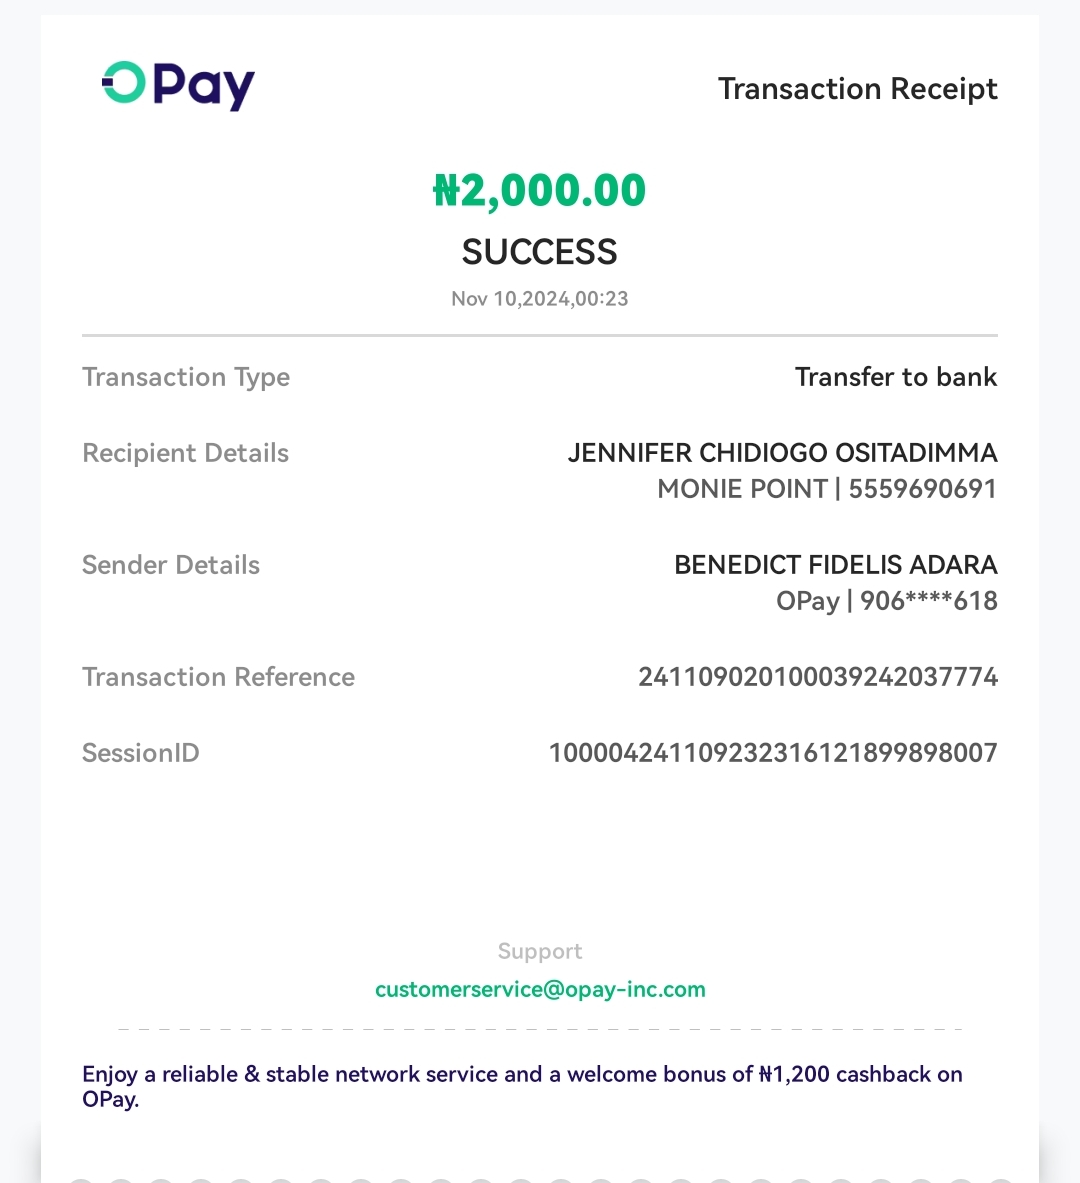Click the Transaction Reference label
The height and width of the screenshot is (1183, 1080).
tap(218, 677)
